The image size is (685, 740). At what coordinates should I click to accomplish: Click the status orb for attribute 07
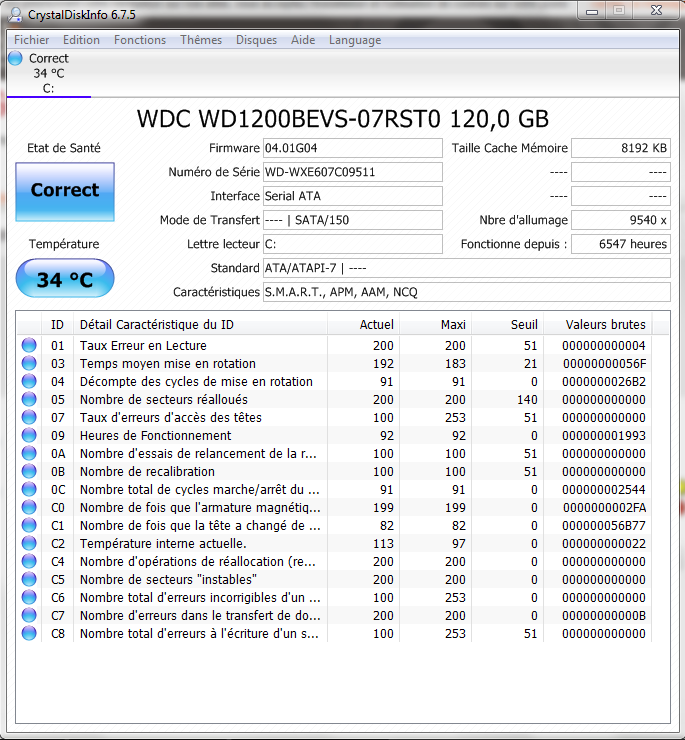tap(29, 417)
